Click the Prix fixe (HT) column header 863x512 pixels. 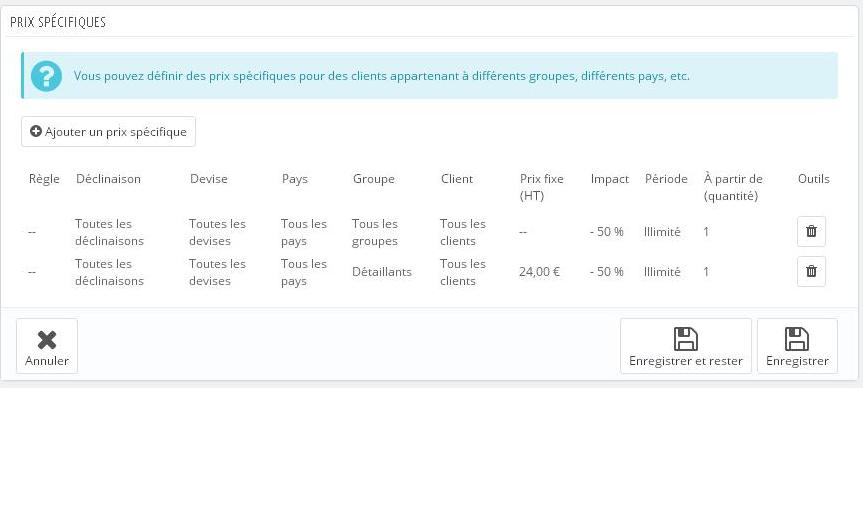click(x=542, y=187)
